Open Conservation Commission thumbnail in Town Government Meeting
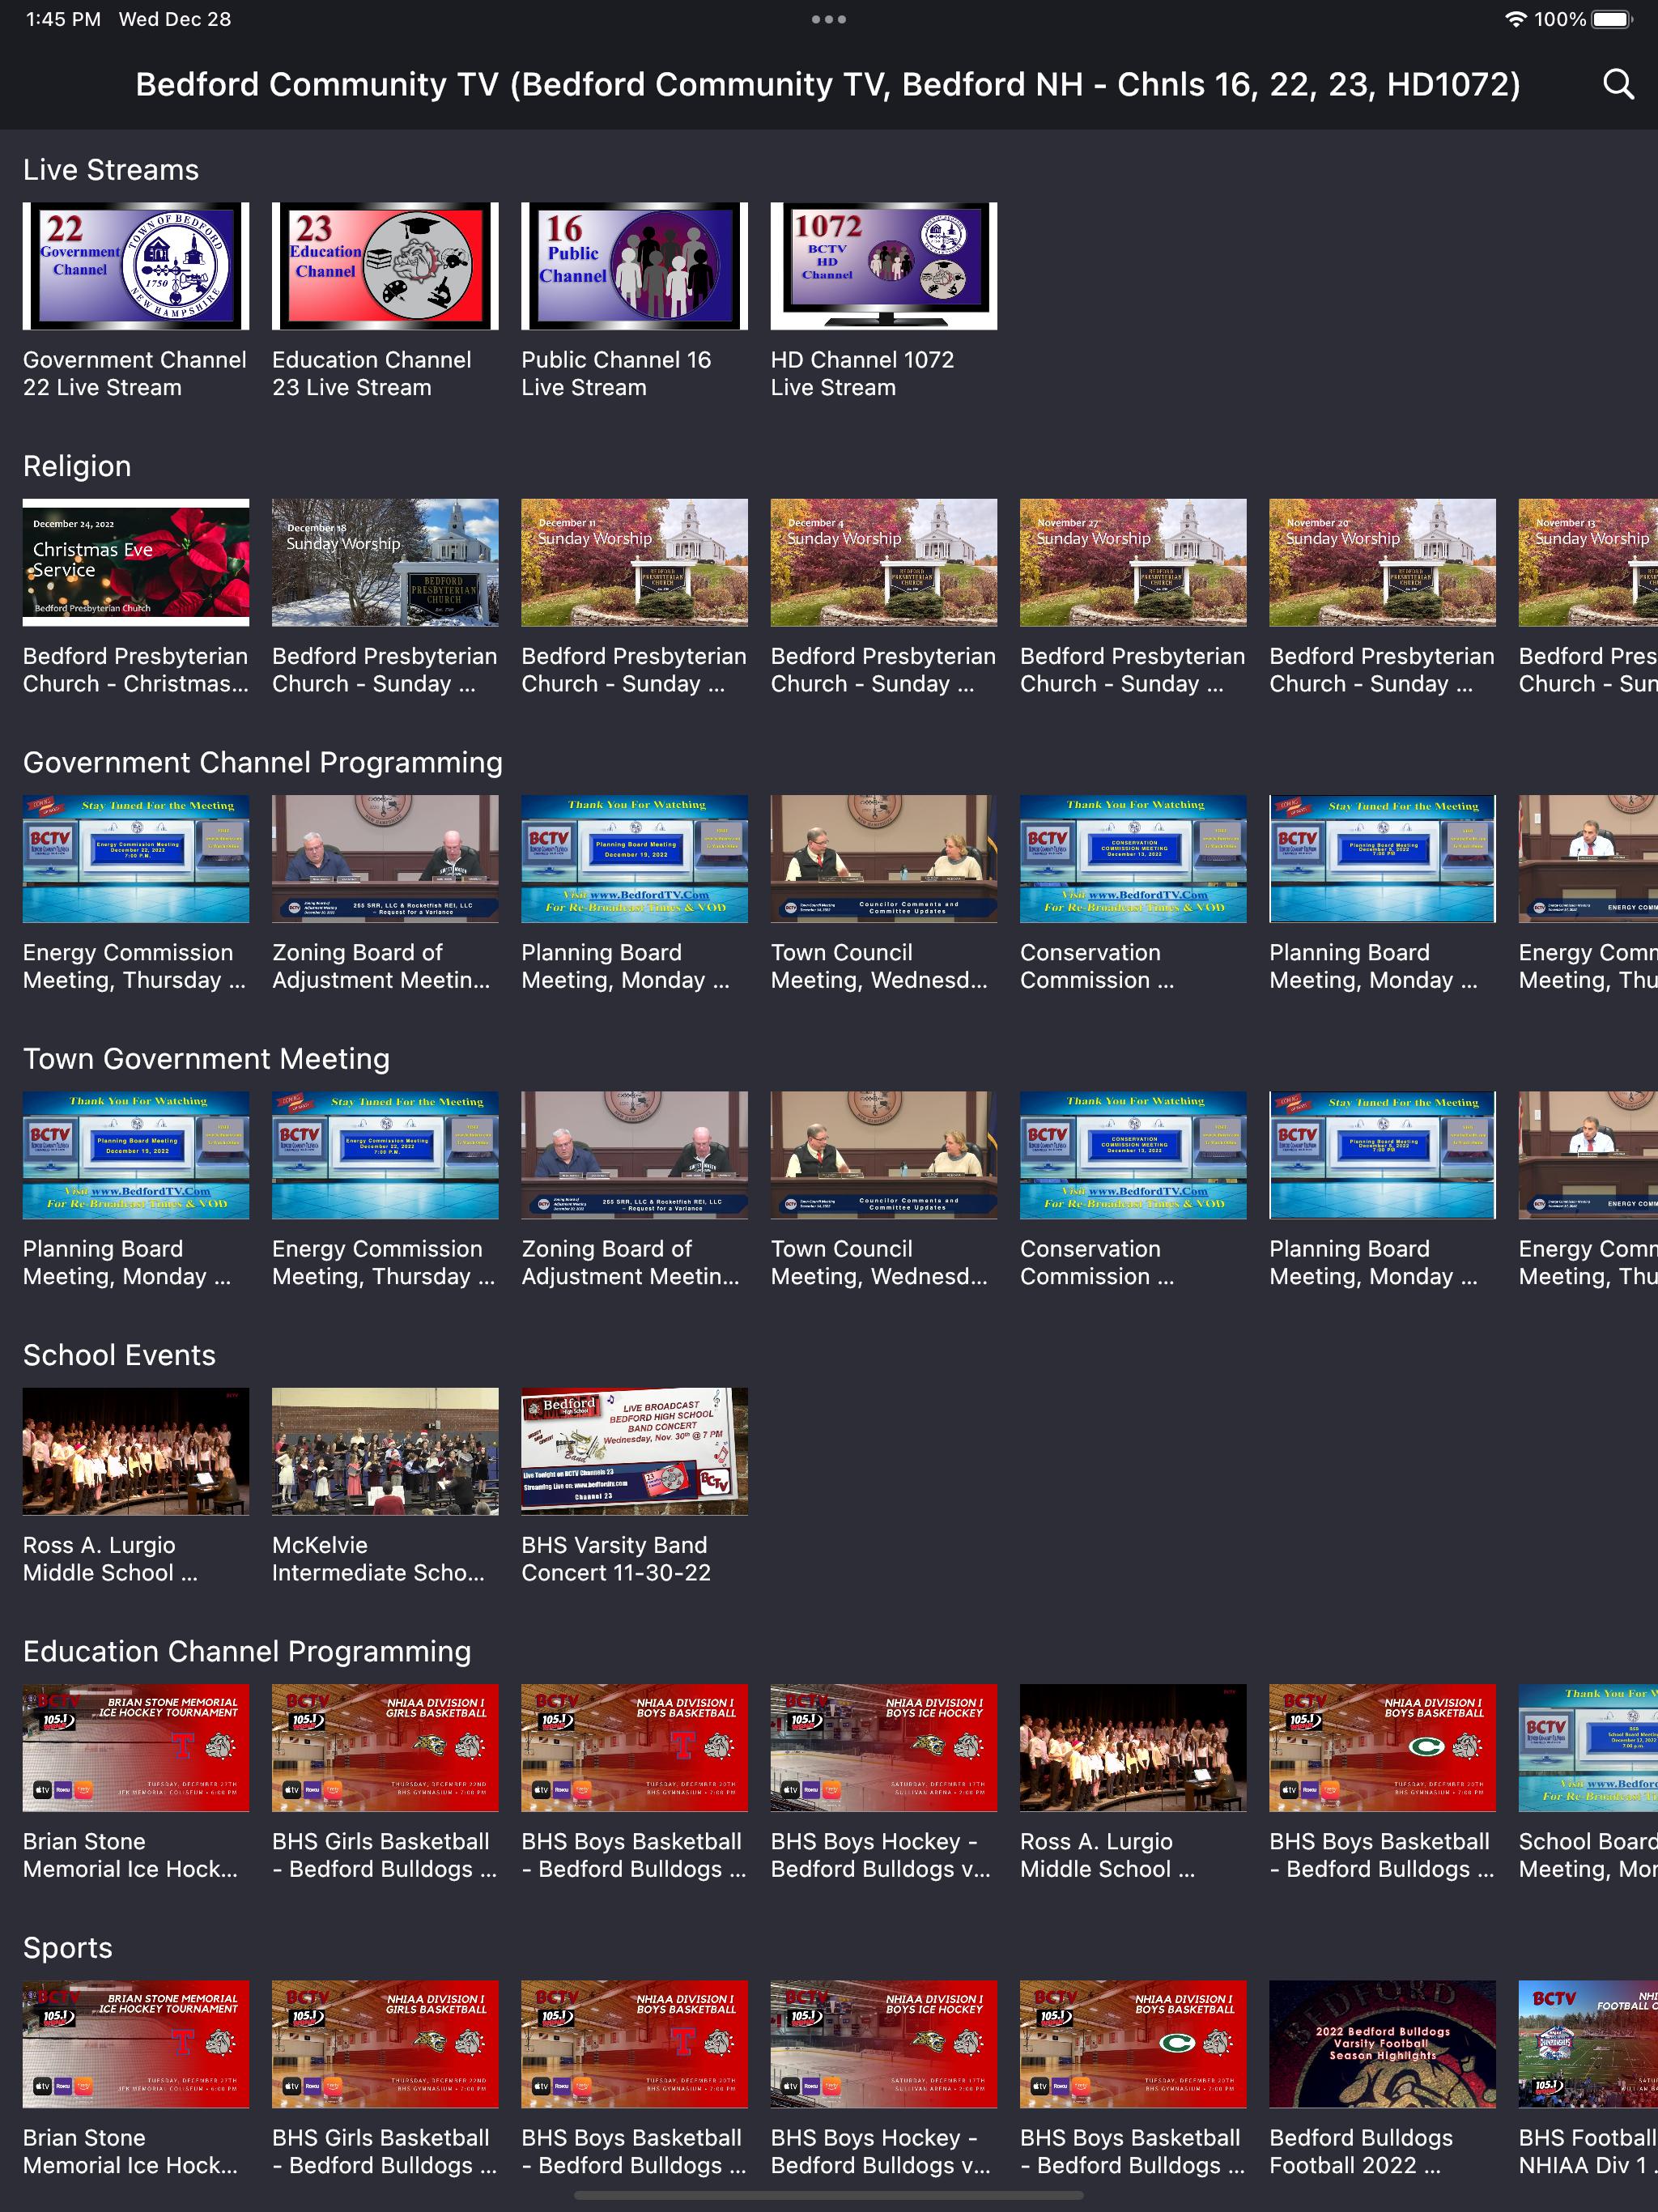Screen dimensions: 1658x2212 pos(1133,1155)
